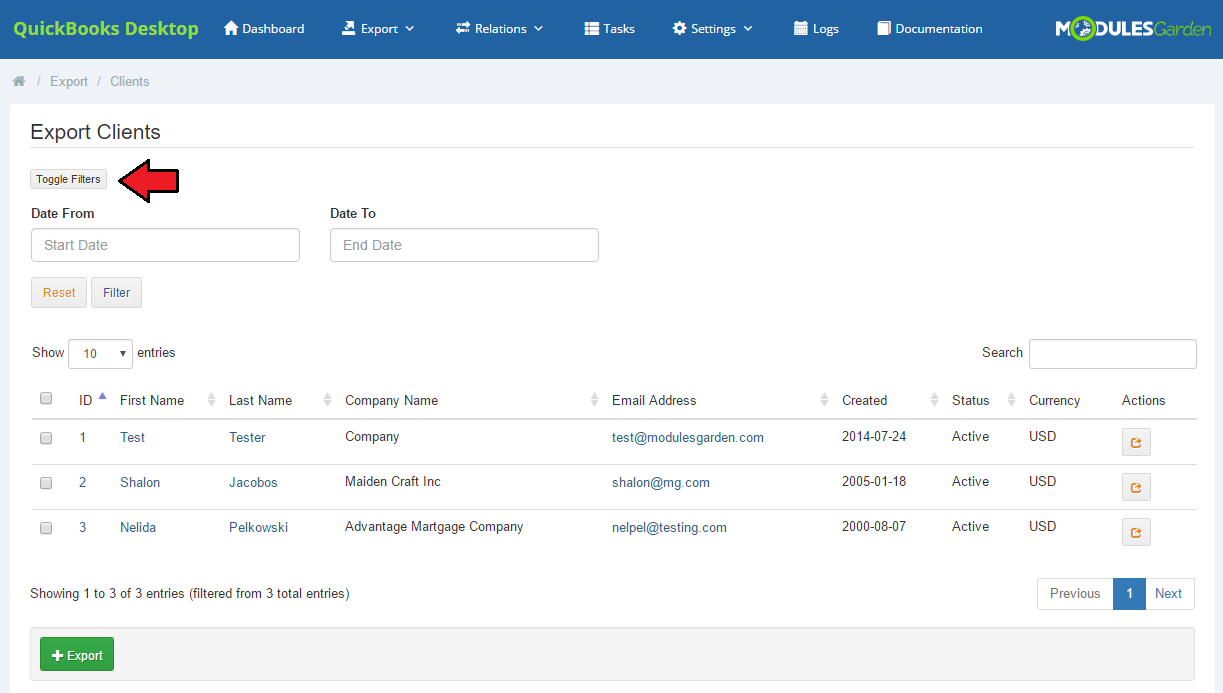Open client ID 1 link
Viewport: 1223px width, 693px height.
coord(83,437)
